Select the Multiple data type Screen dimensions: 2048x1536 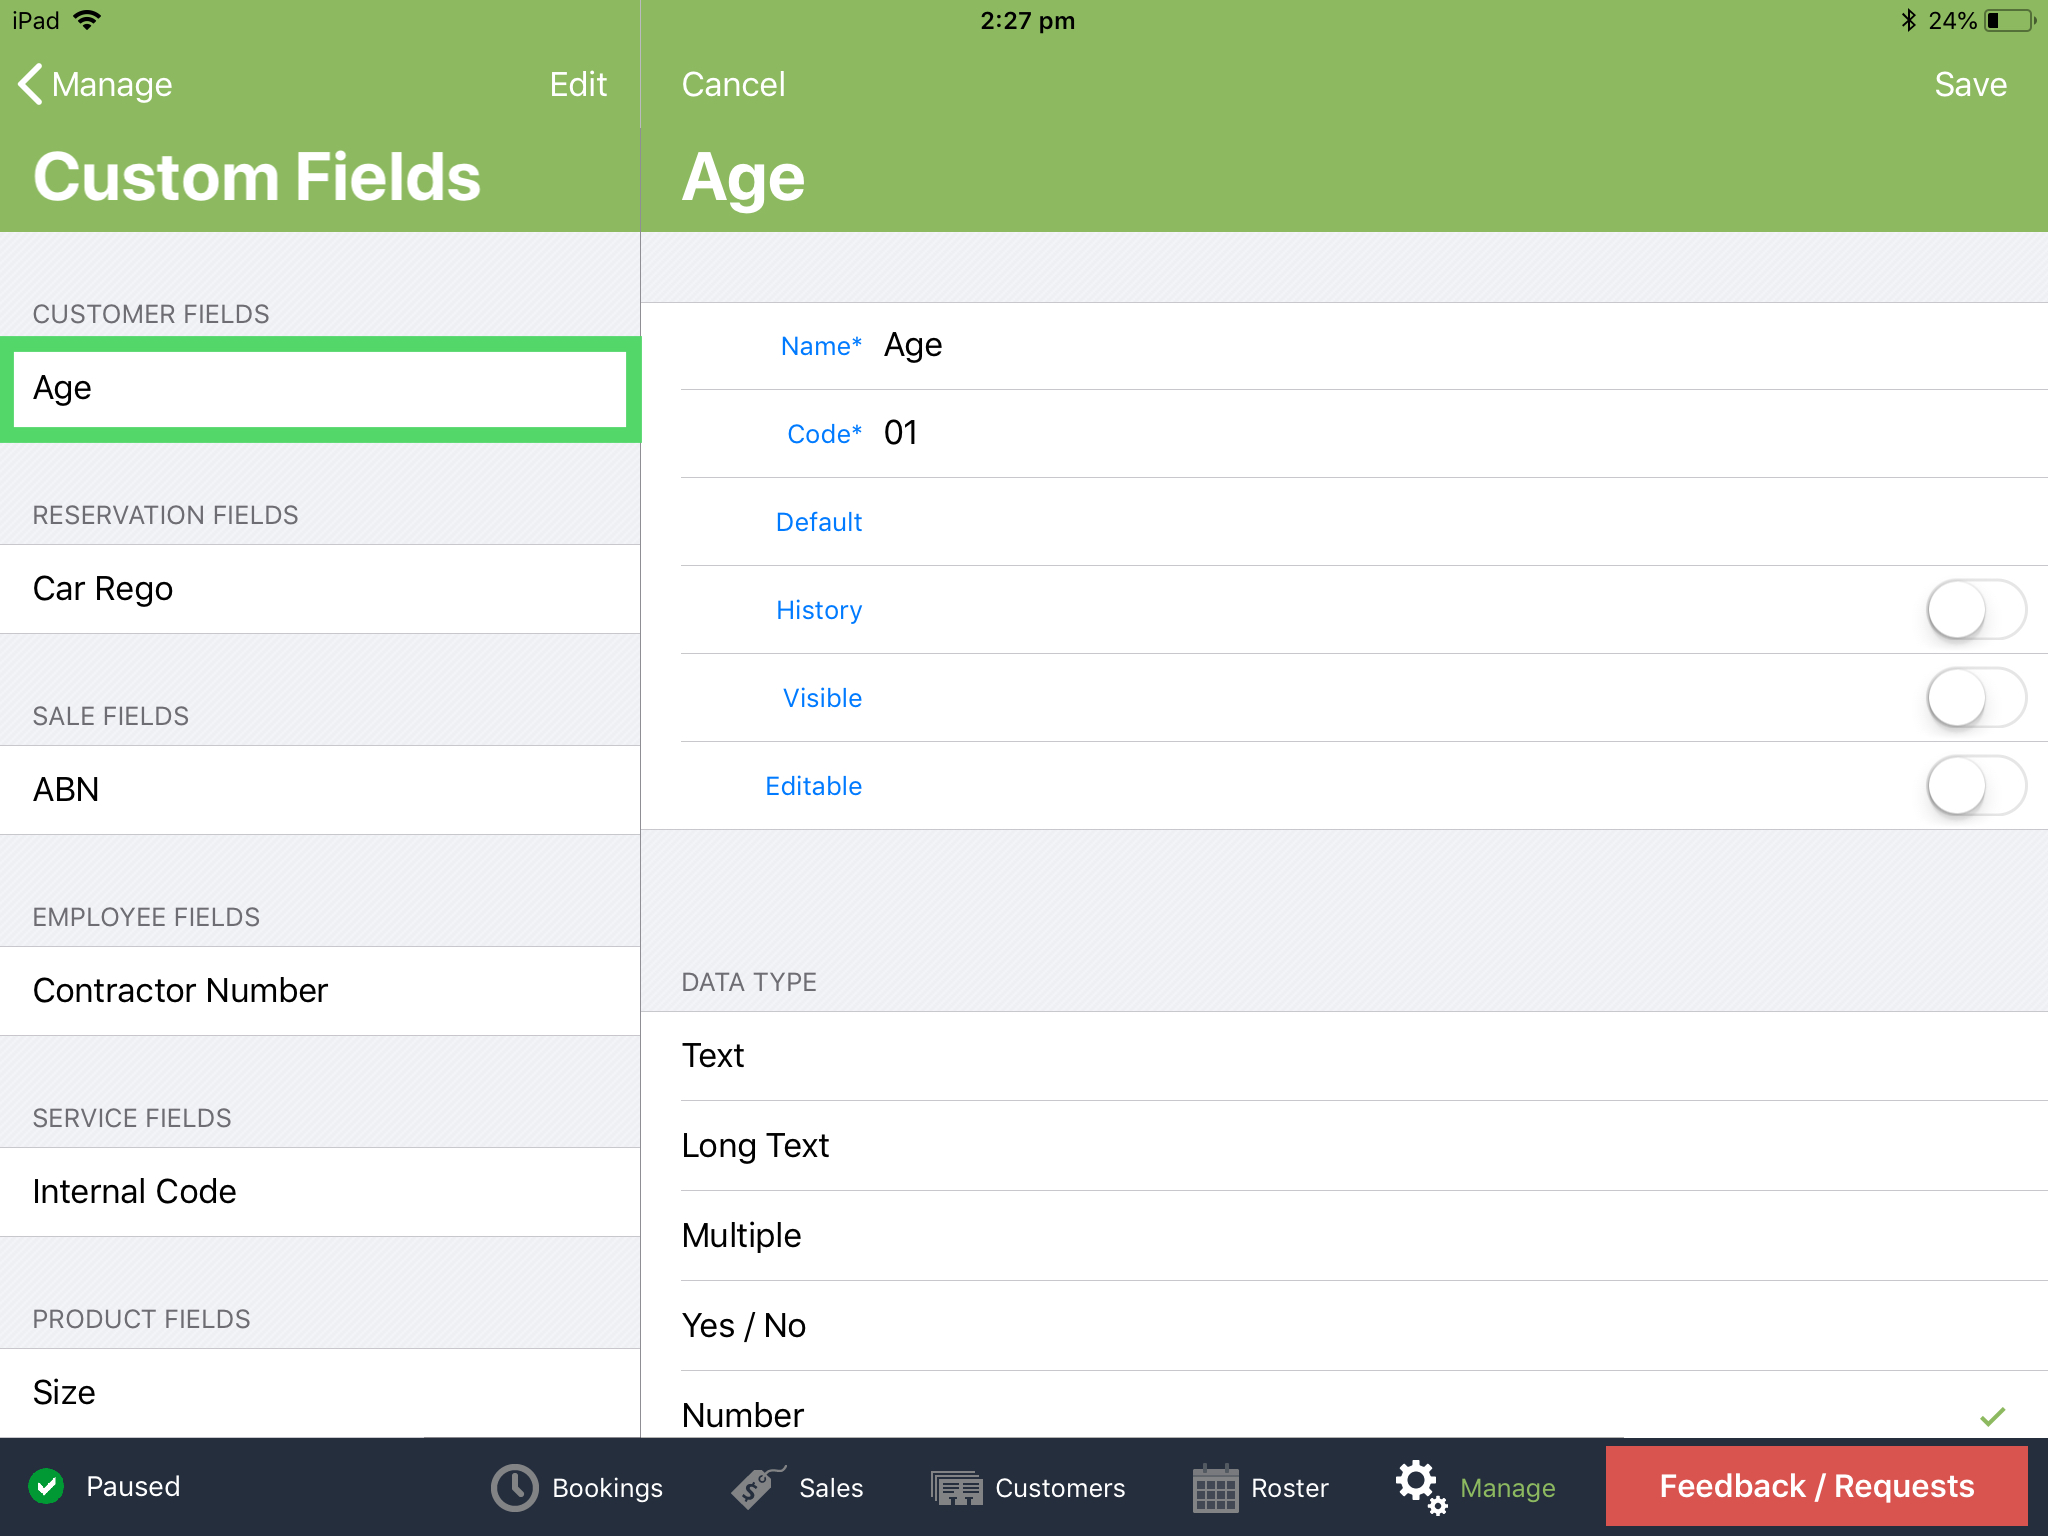1344,1236
